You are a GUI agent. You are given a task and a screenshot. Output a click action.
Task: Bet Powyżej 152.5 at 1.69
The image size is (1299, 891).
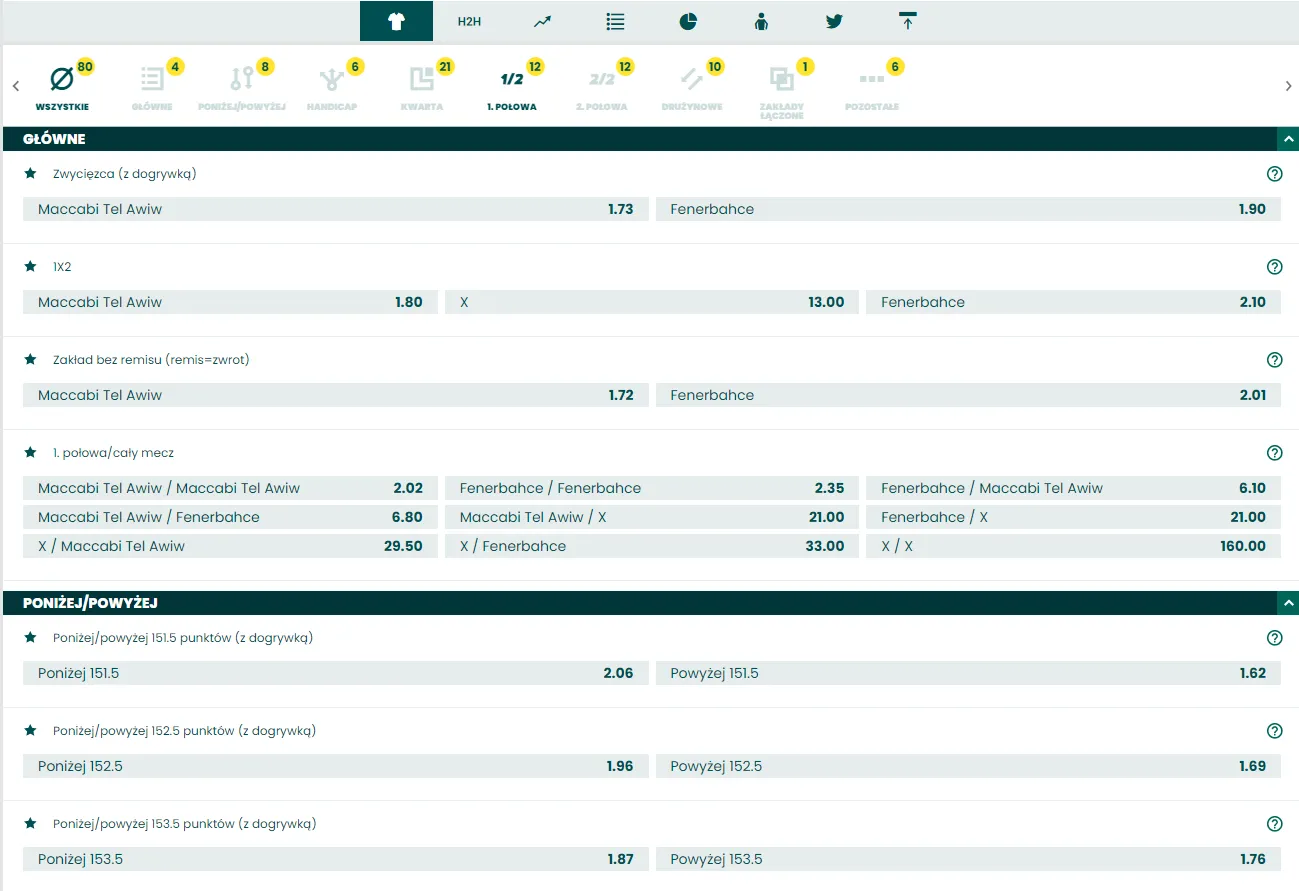click(968, 766)
